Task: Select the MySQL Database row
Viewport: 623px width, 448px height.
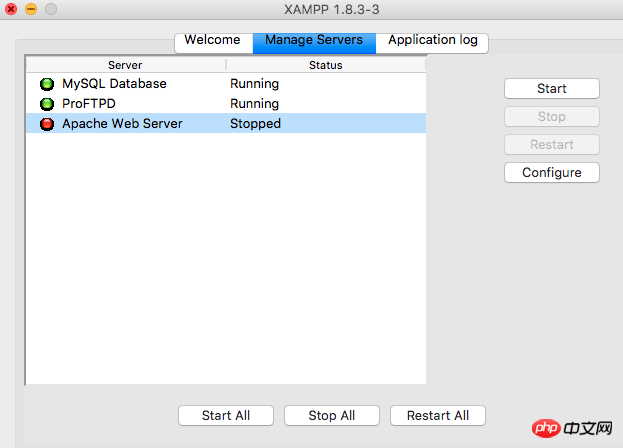Action: pyautogui.click(x=226, y=84)
